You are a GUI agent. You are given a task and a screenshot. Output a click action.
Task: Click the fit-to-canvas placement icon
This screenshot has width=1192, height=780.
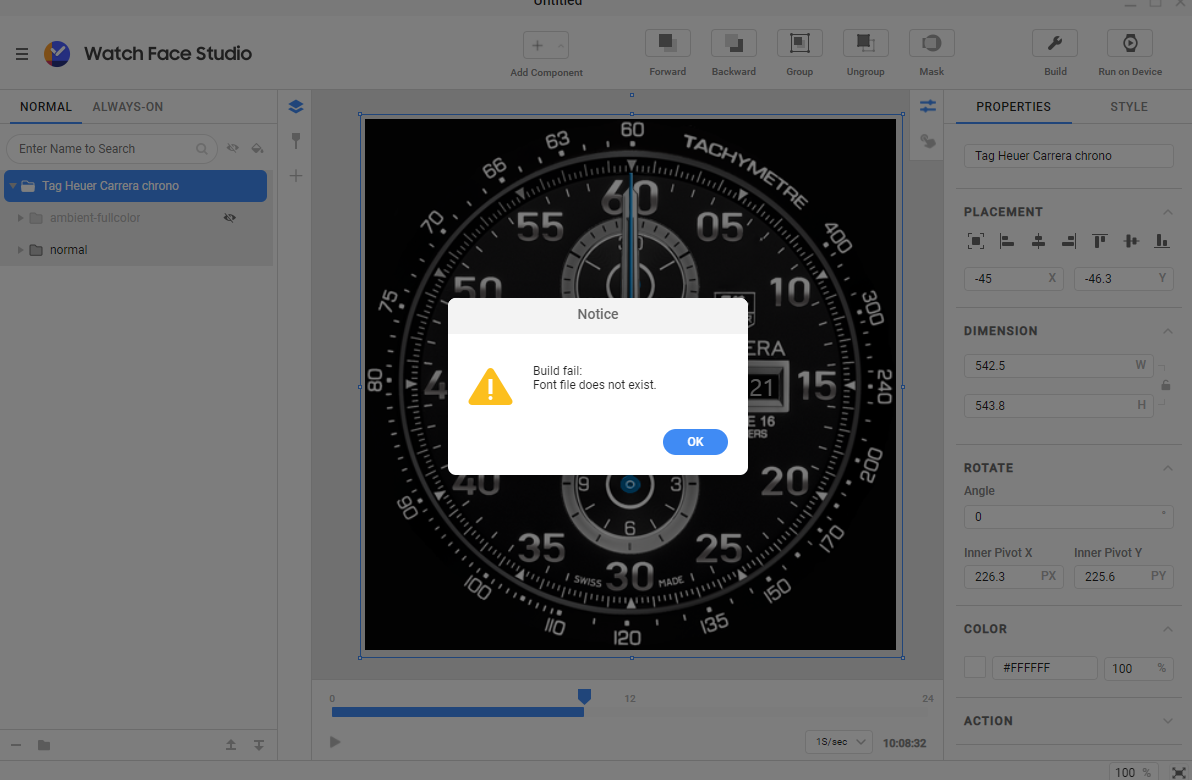[976, 242]
